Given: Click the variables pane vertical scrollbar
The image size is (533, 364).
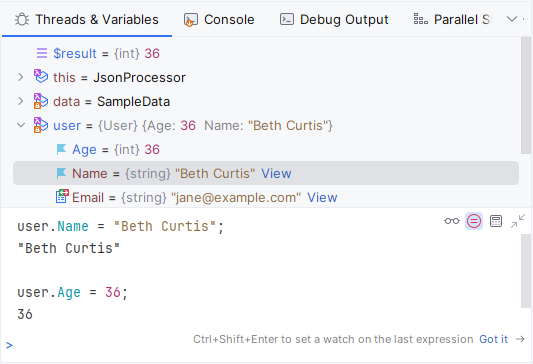Looking at the screenshot, I should (526, 95).
